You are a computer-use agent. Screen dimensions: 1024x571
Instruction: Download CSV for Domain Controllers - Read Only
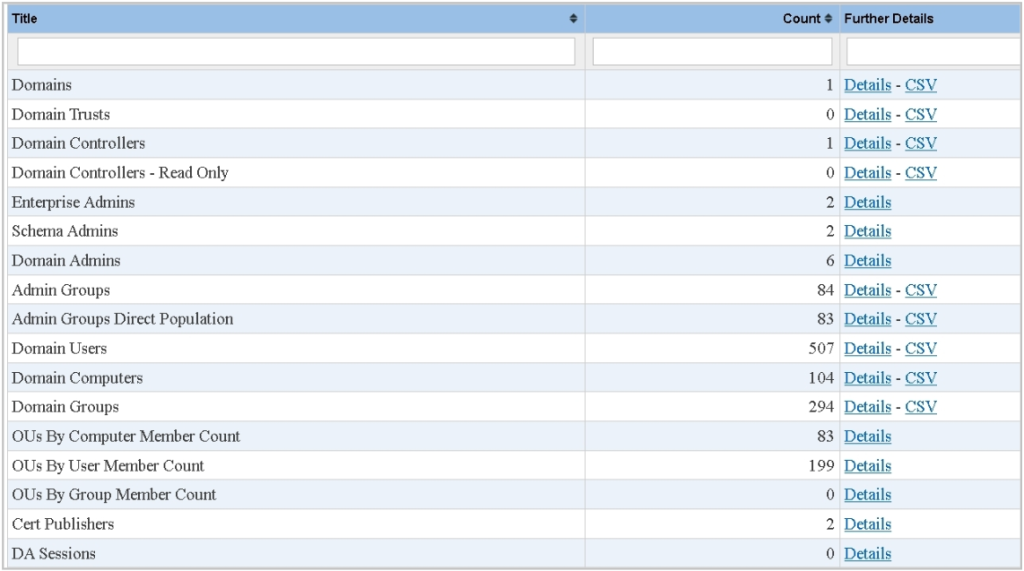pos(920,173)
